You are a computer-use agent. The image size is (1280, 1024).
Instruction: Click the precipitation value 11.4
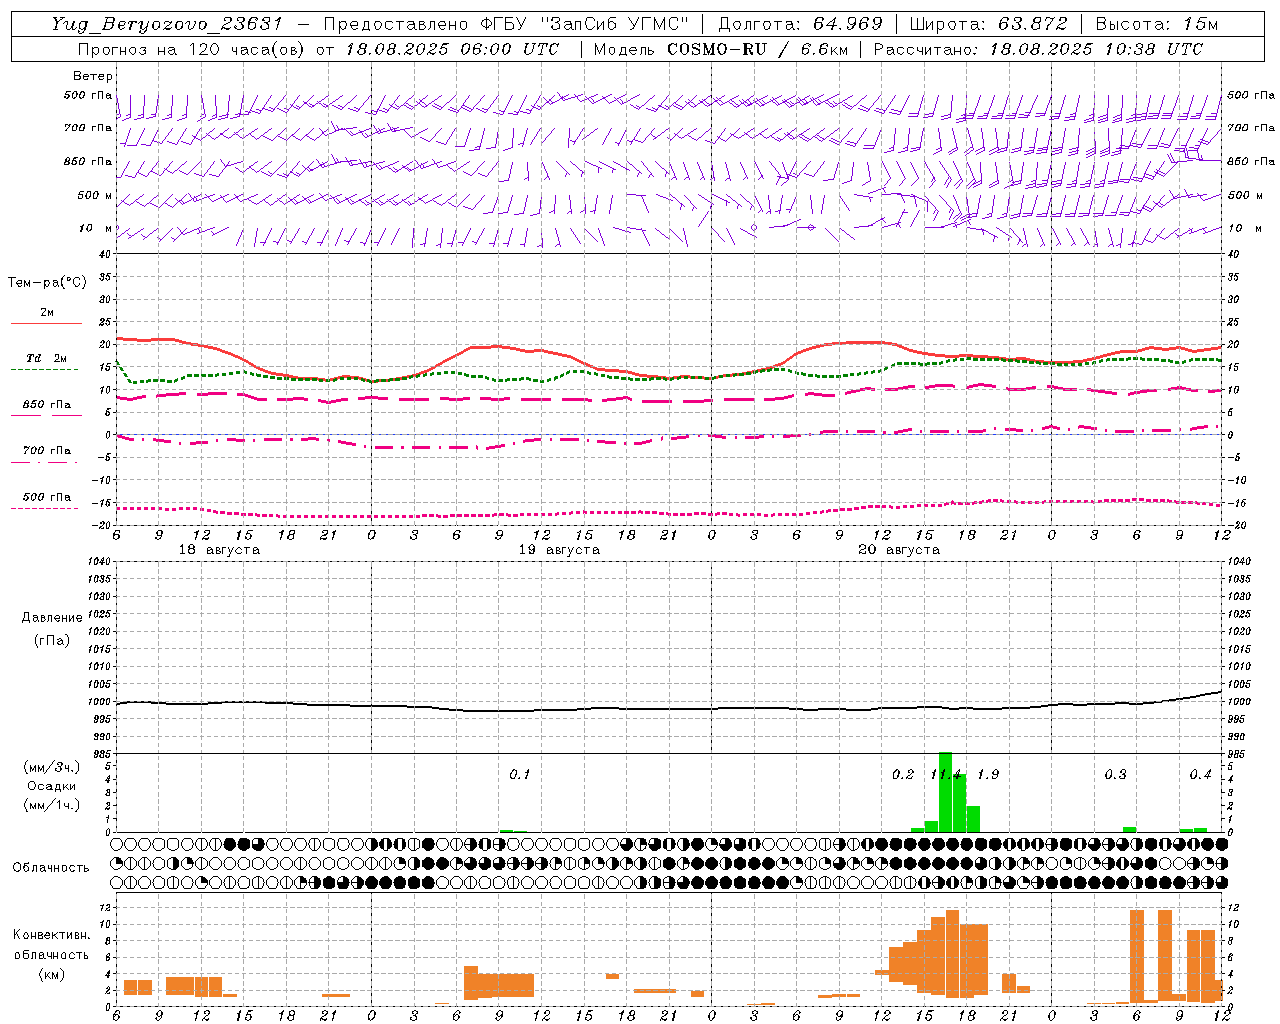[x=946, y=775]
